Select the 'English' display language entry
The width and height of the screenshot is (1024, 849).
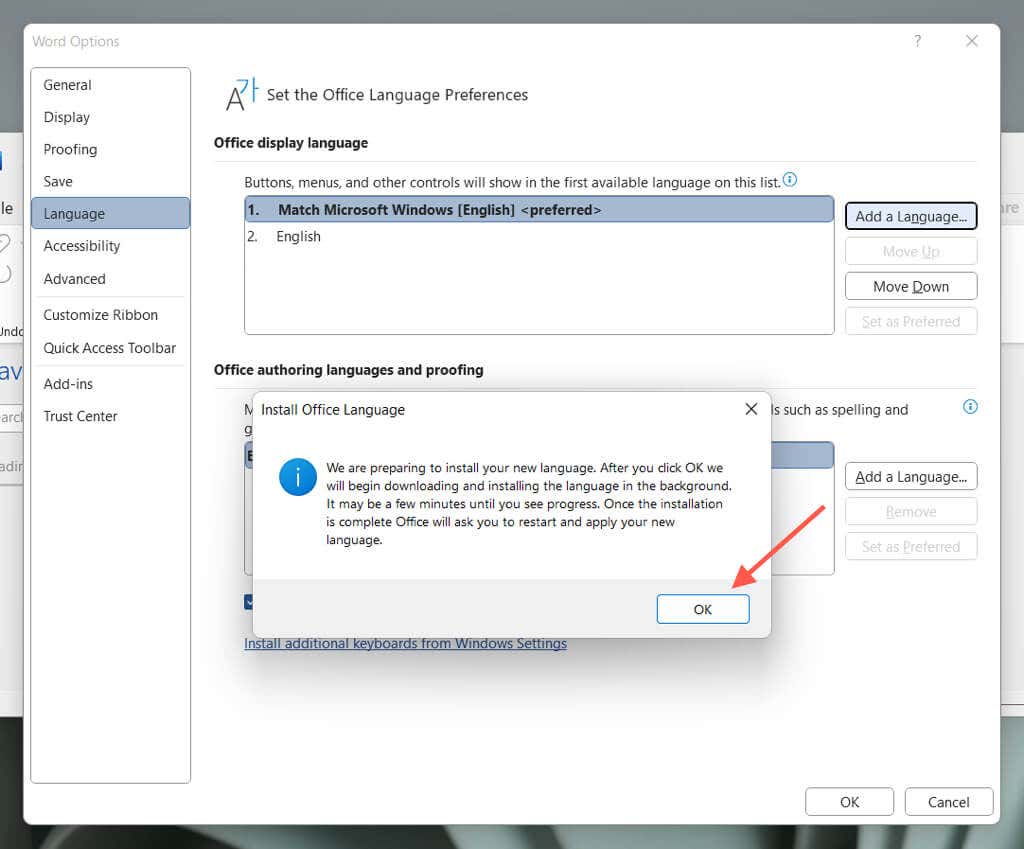pos(298,237)
